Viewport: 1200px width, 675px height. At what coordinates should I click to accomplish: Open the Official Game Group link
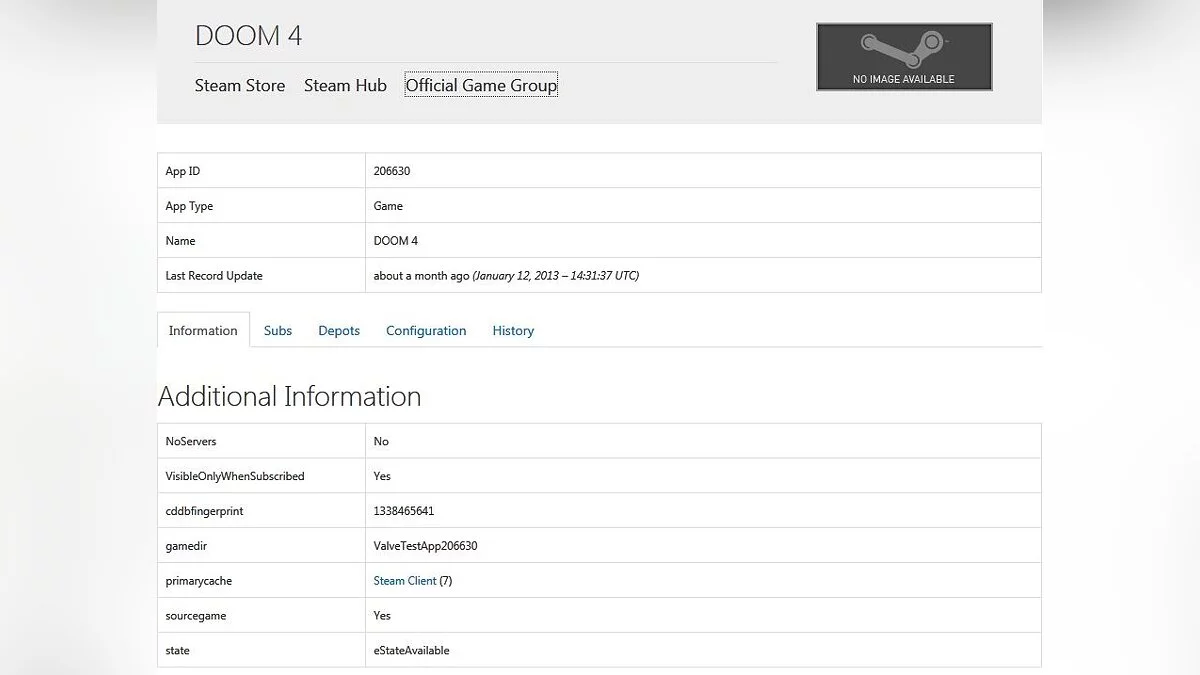pos(481,86)
